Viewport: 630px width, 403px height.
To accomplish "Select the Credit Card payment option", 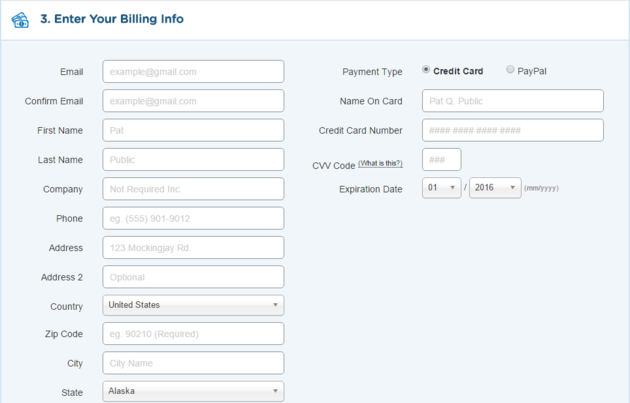I will coord(427,70).
